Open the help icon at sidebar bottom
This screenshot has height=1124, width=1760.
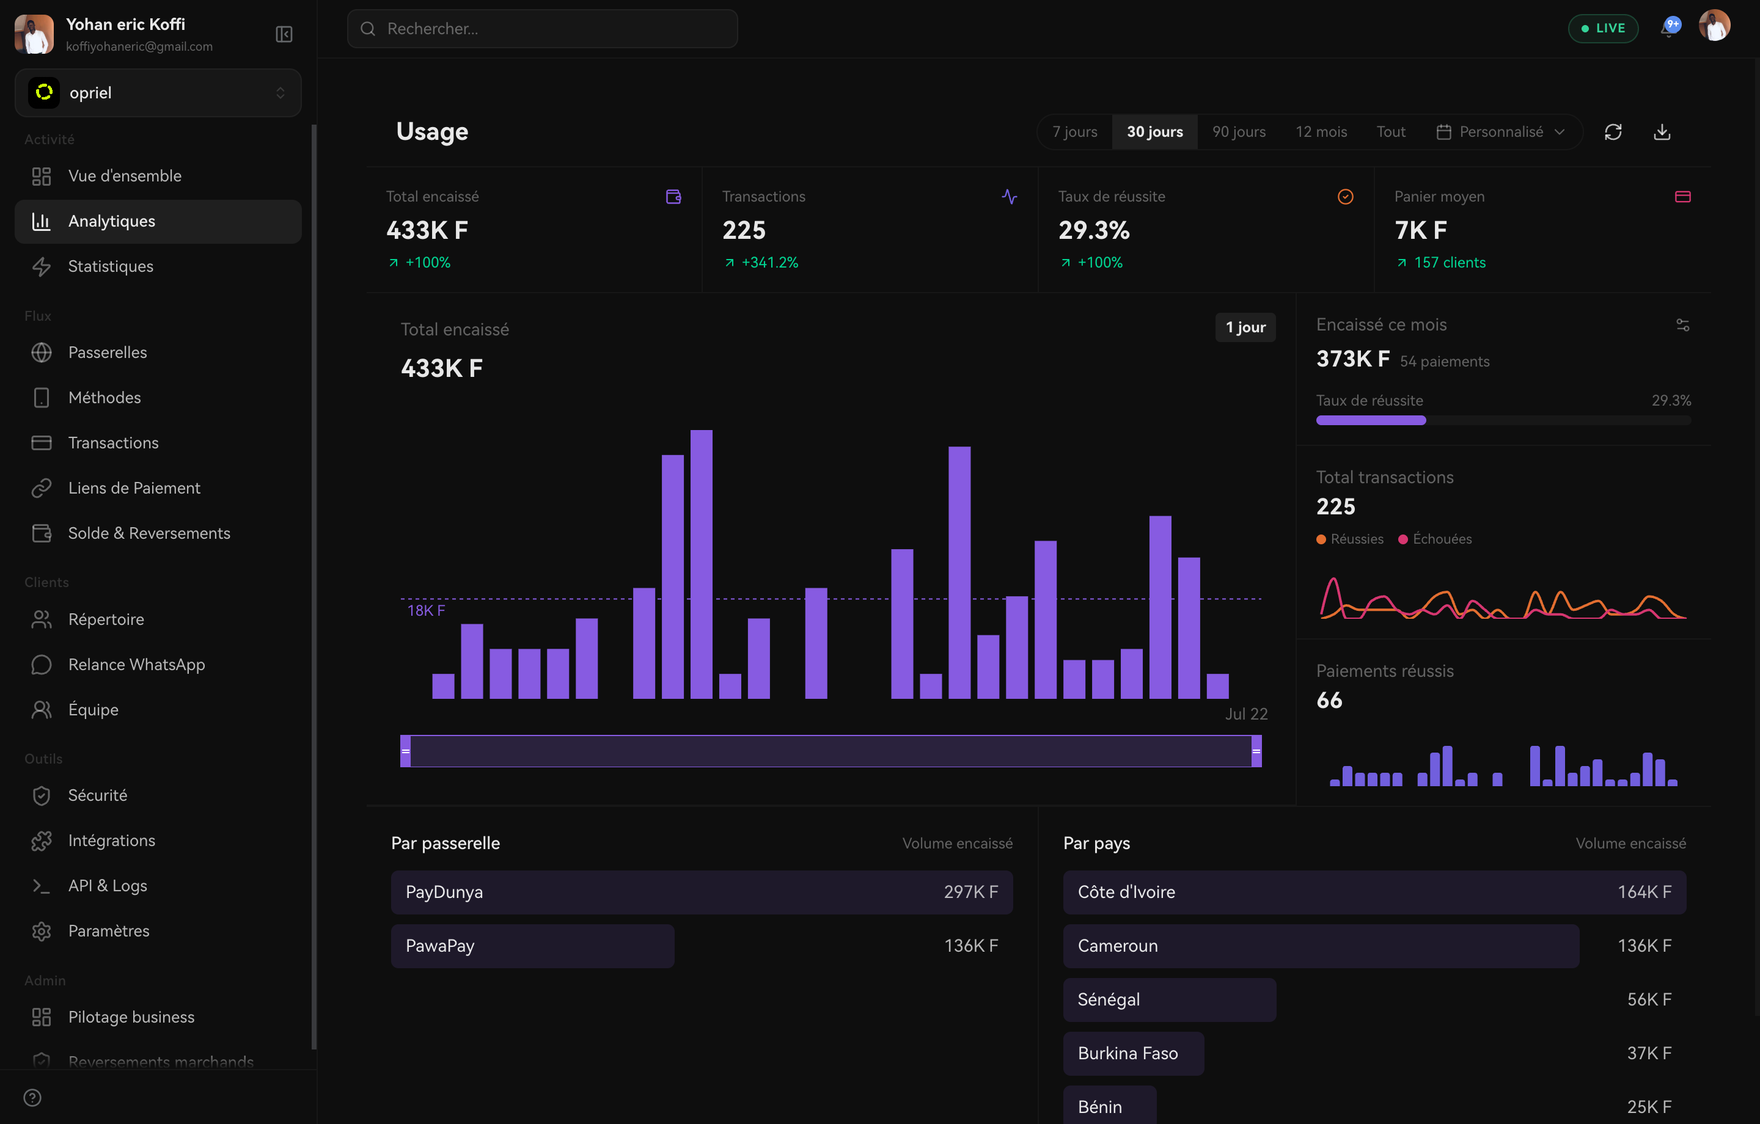pyautogui.click(x=33, y=1098)
